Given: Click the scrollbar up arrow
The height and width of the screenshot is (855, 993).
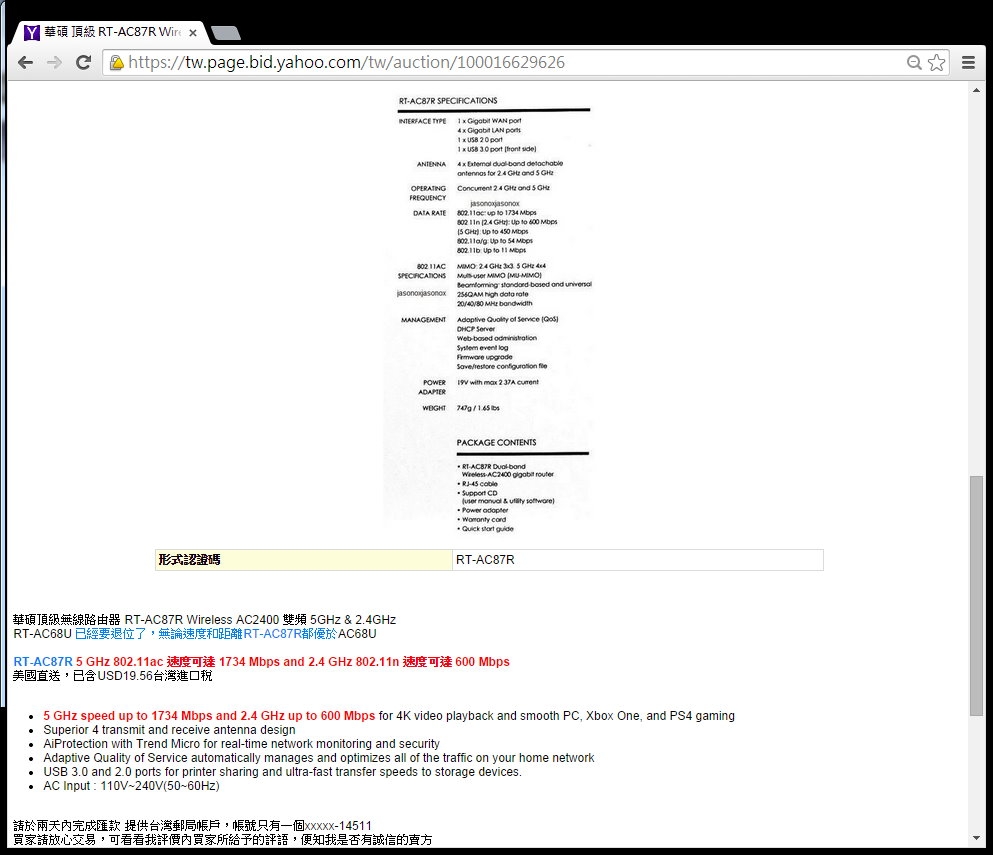Looking at the screenshot, I should [976, 91].
